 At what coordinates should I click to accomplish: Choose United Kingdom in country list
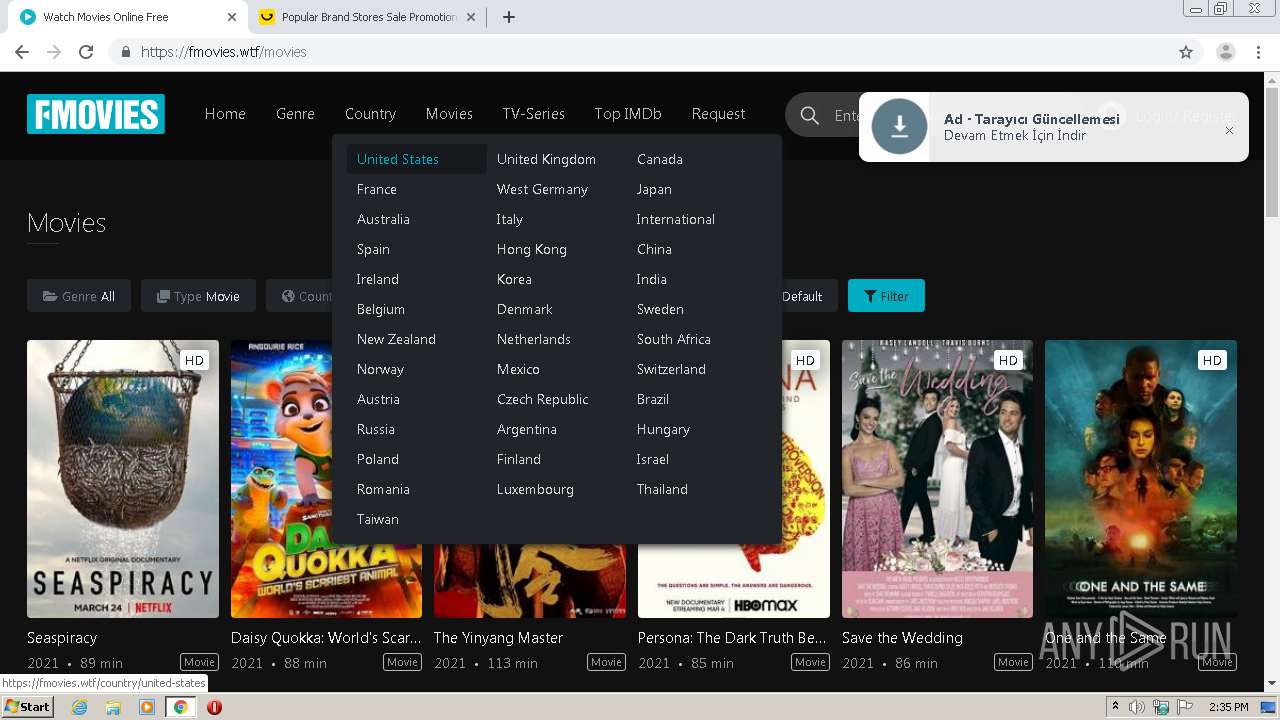546,159
